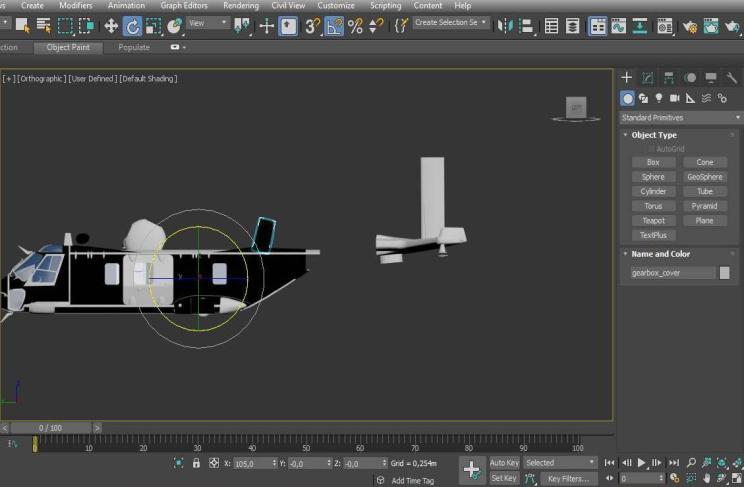Click the Pyramid primitive button
The height and width of the screenshot is (487, 744).
click(705, 206)
